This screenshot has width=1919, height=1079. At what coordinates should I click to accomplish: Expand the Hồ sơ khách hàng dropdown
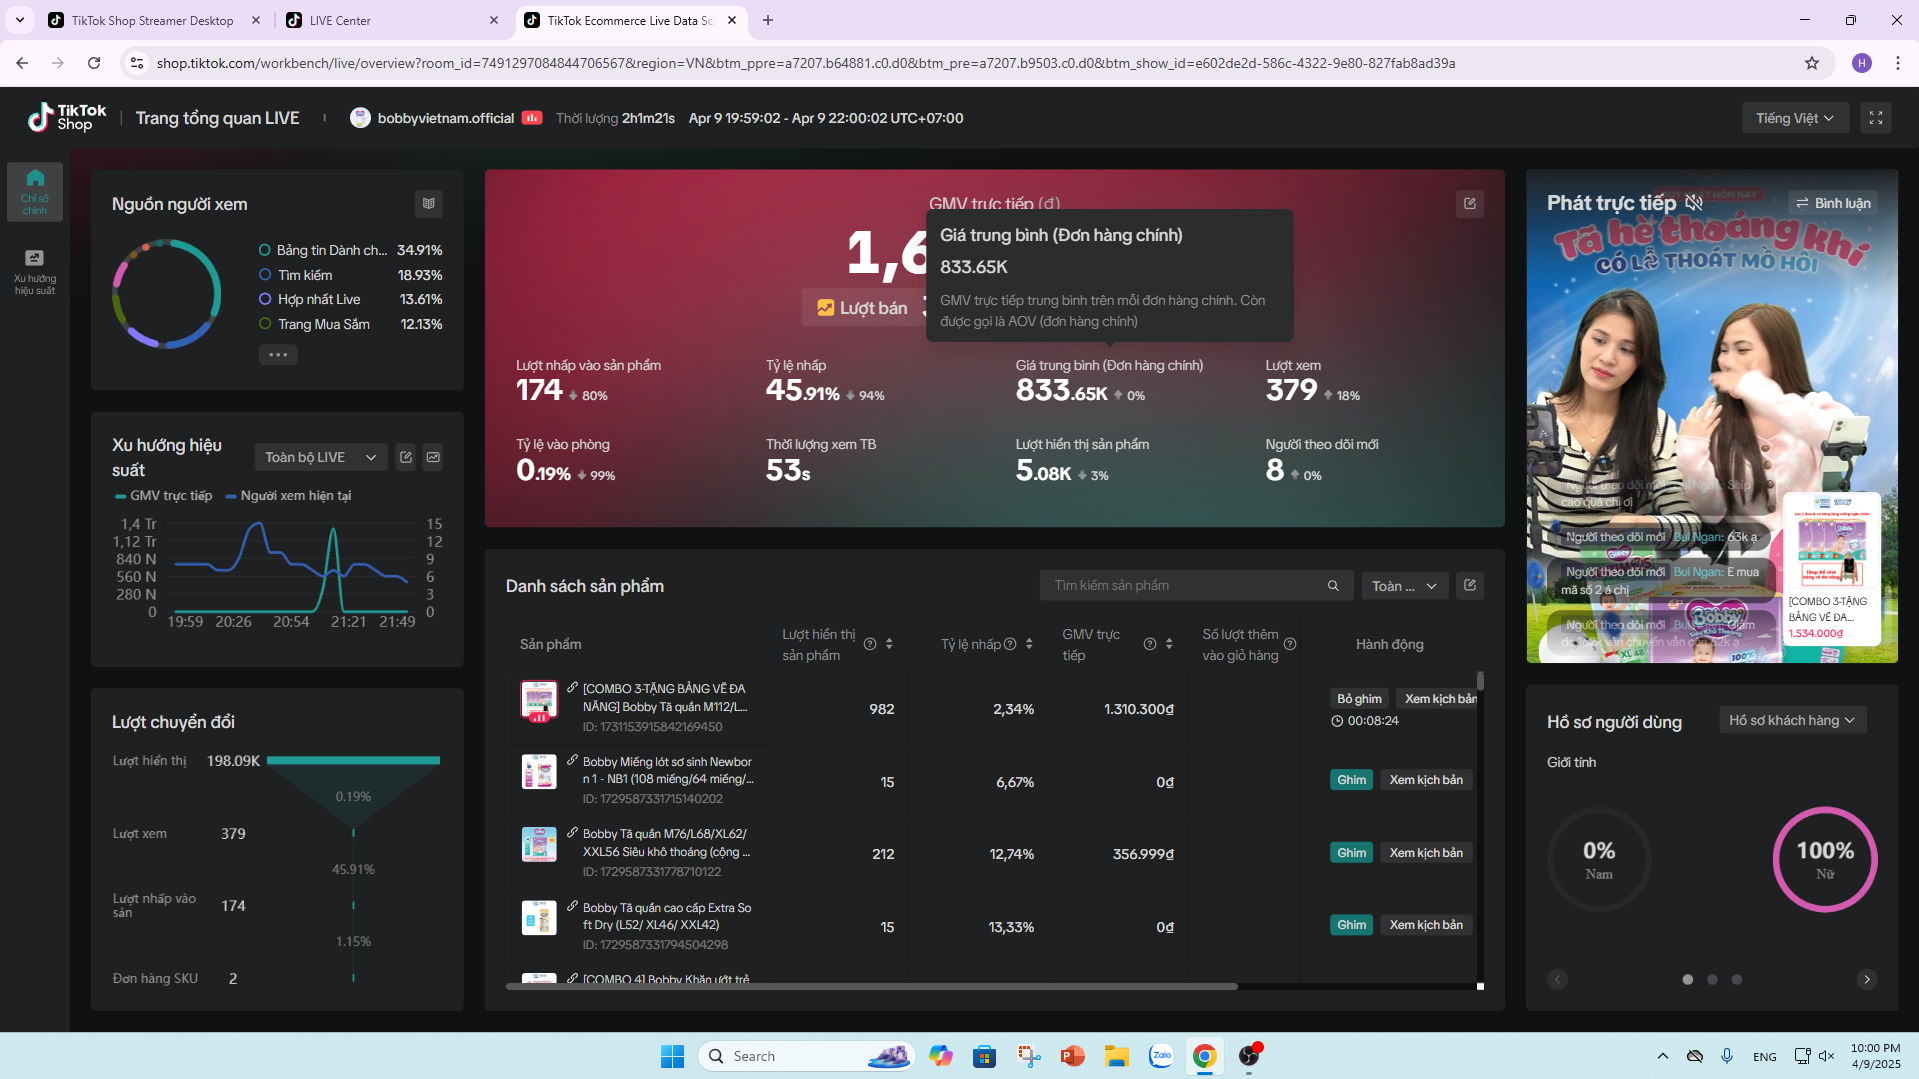[1792, 720]
